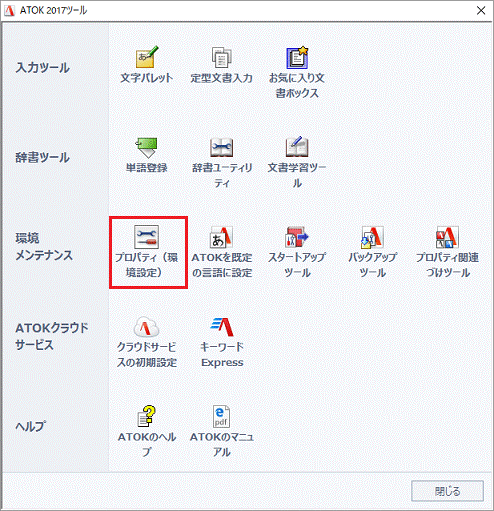Open キーワード Express icon
Screen dimensions: 494x511
point(222,327)
